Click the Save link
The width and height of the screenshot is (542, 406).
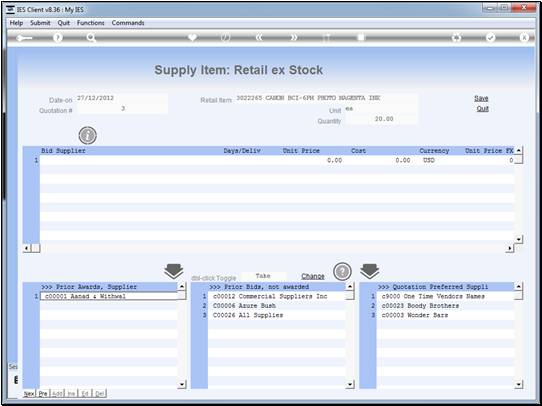point(481,98)
